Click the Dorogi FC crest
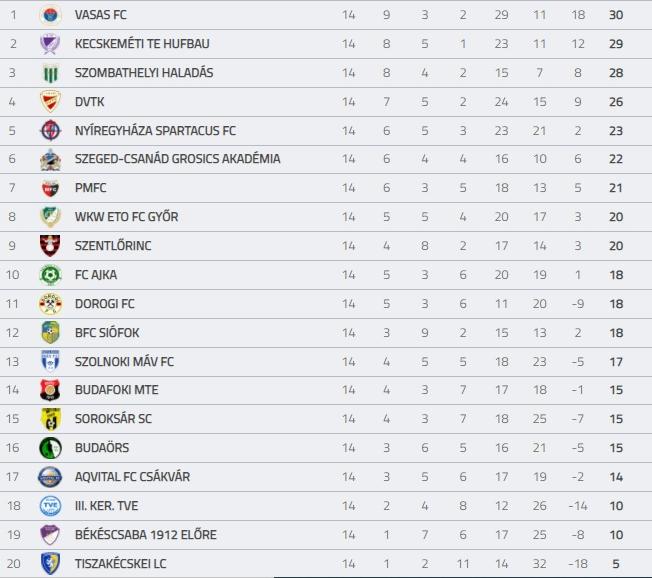Screen dimensions: 652x578 pos(50,304)
